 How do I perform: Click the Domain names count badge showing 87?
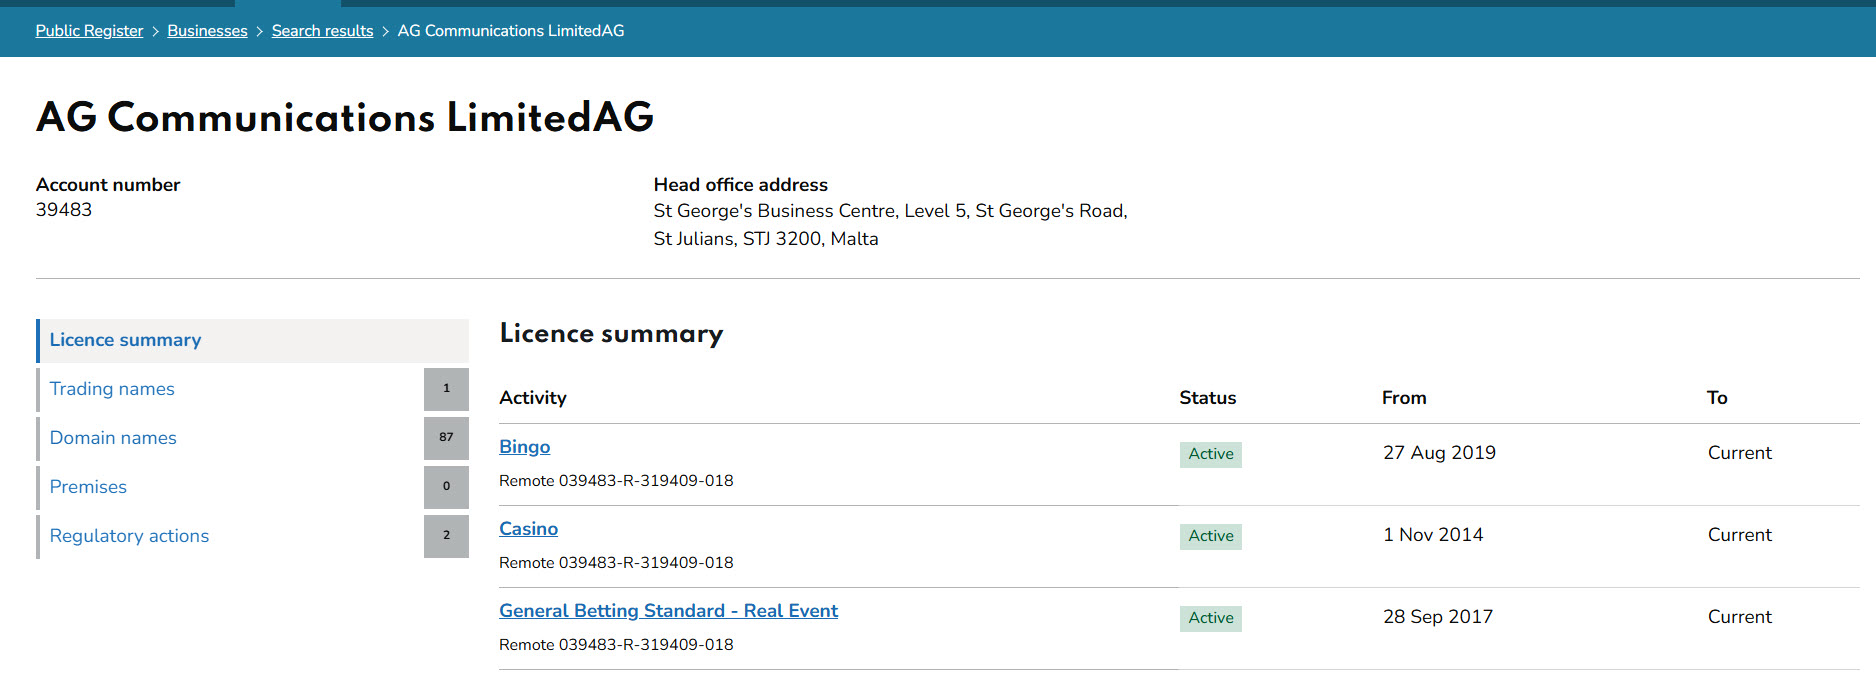(446, 438)
